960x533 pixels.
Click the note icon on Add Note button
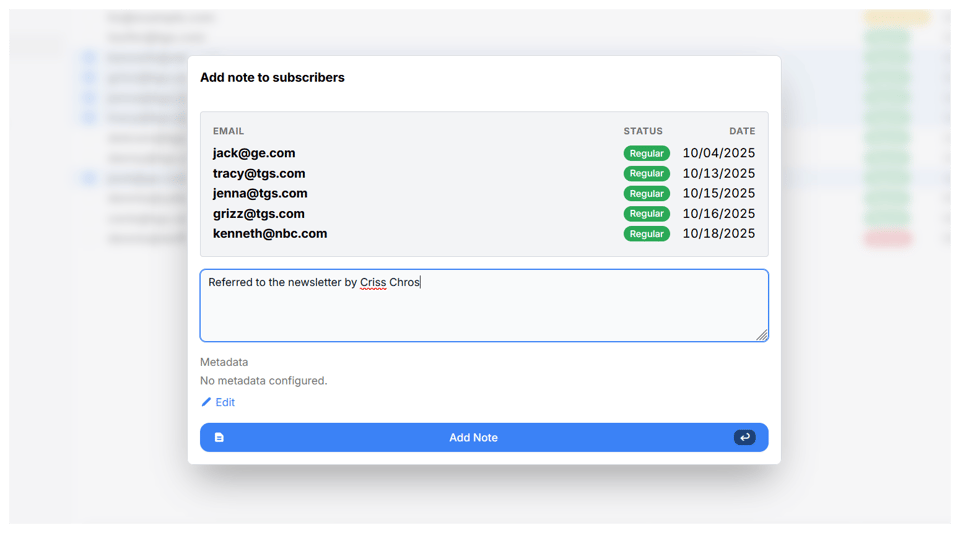219,438
